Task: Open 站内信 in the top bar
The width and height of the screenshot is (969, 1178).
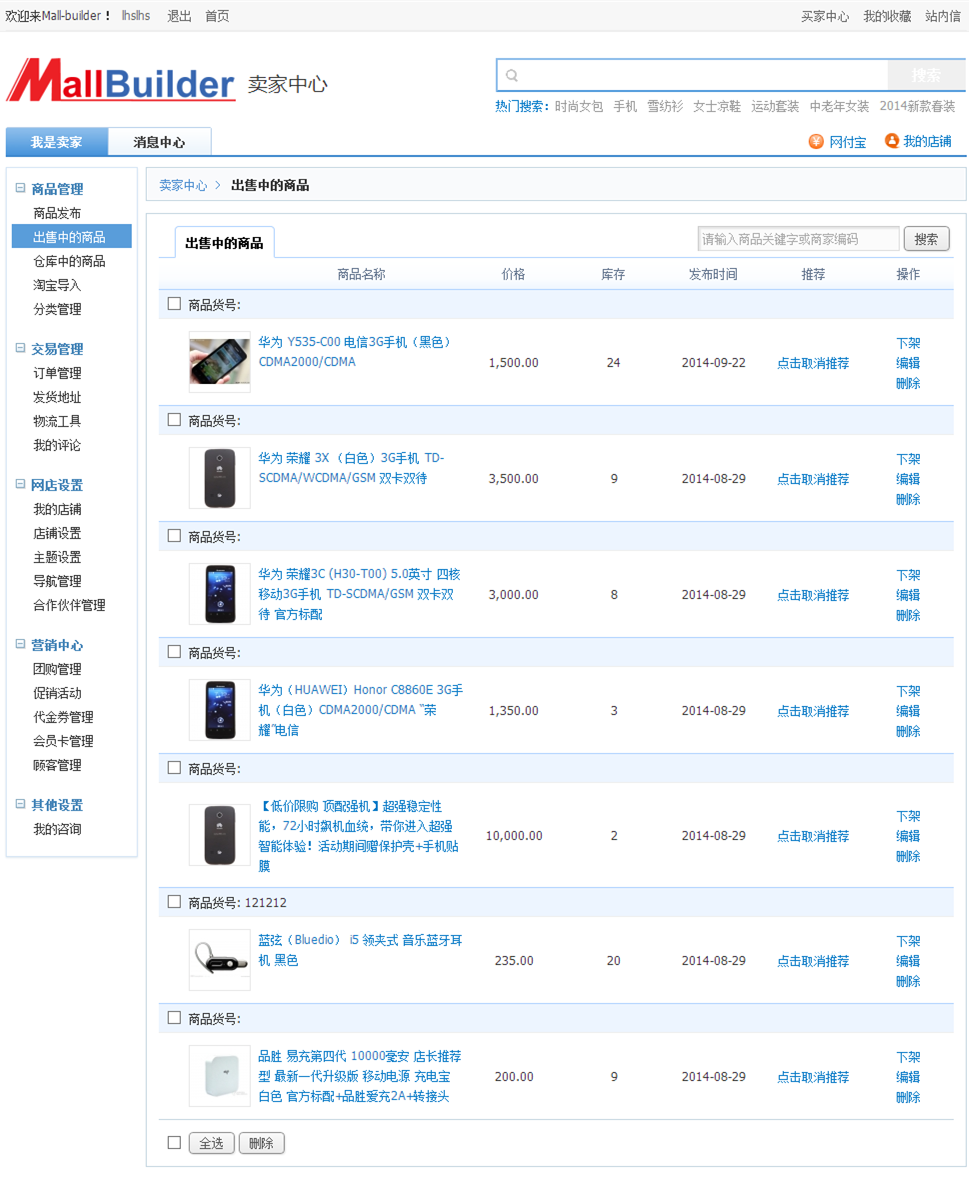Action: coord(943,16)
